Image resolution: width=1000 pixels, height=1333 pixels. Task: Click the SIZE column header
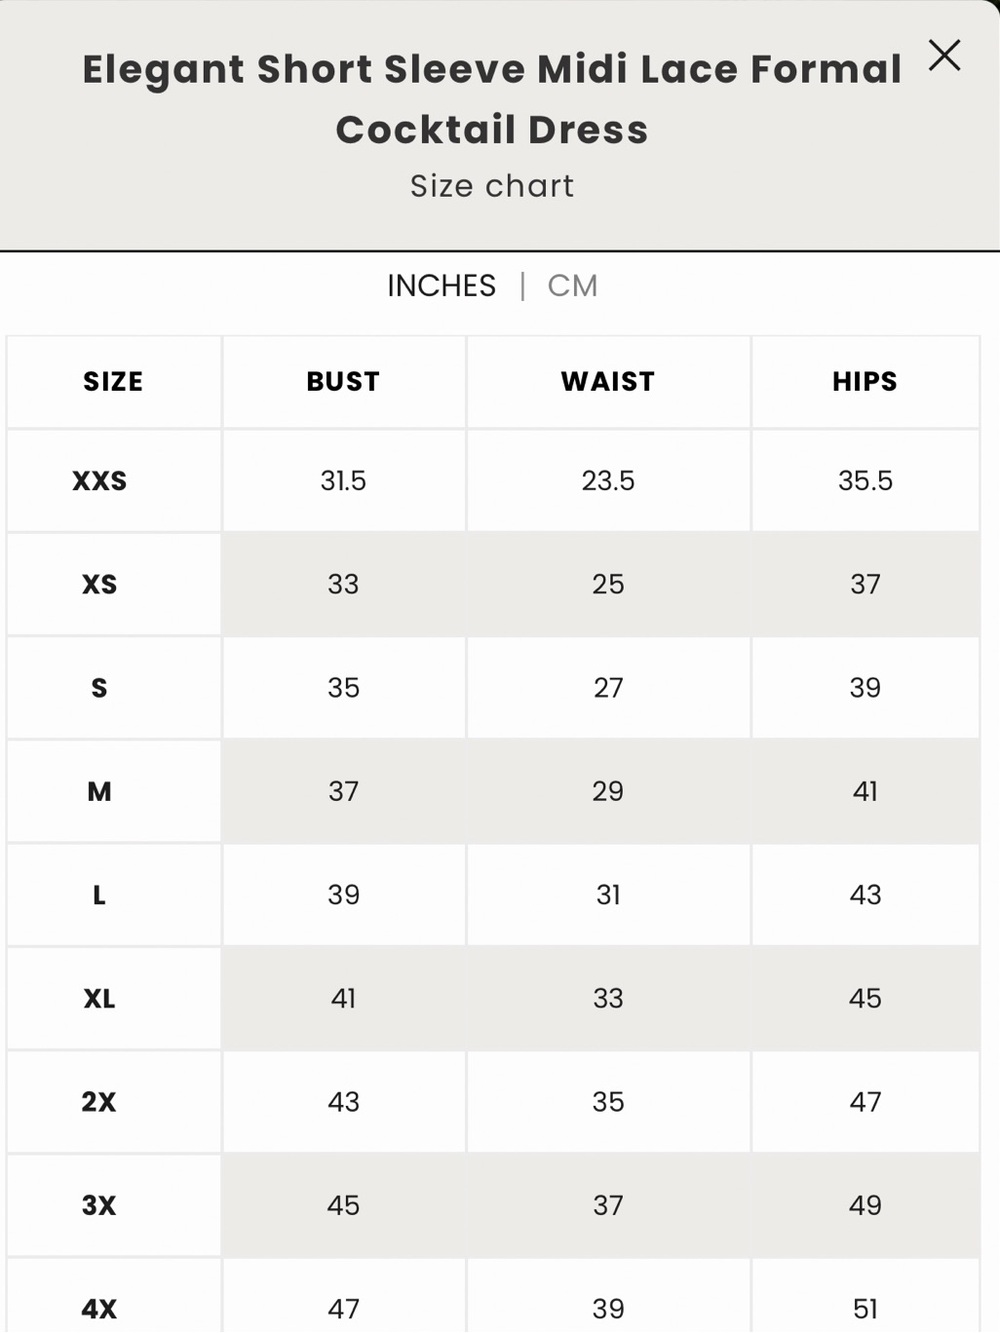click(113, 382)
